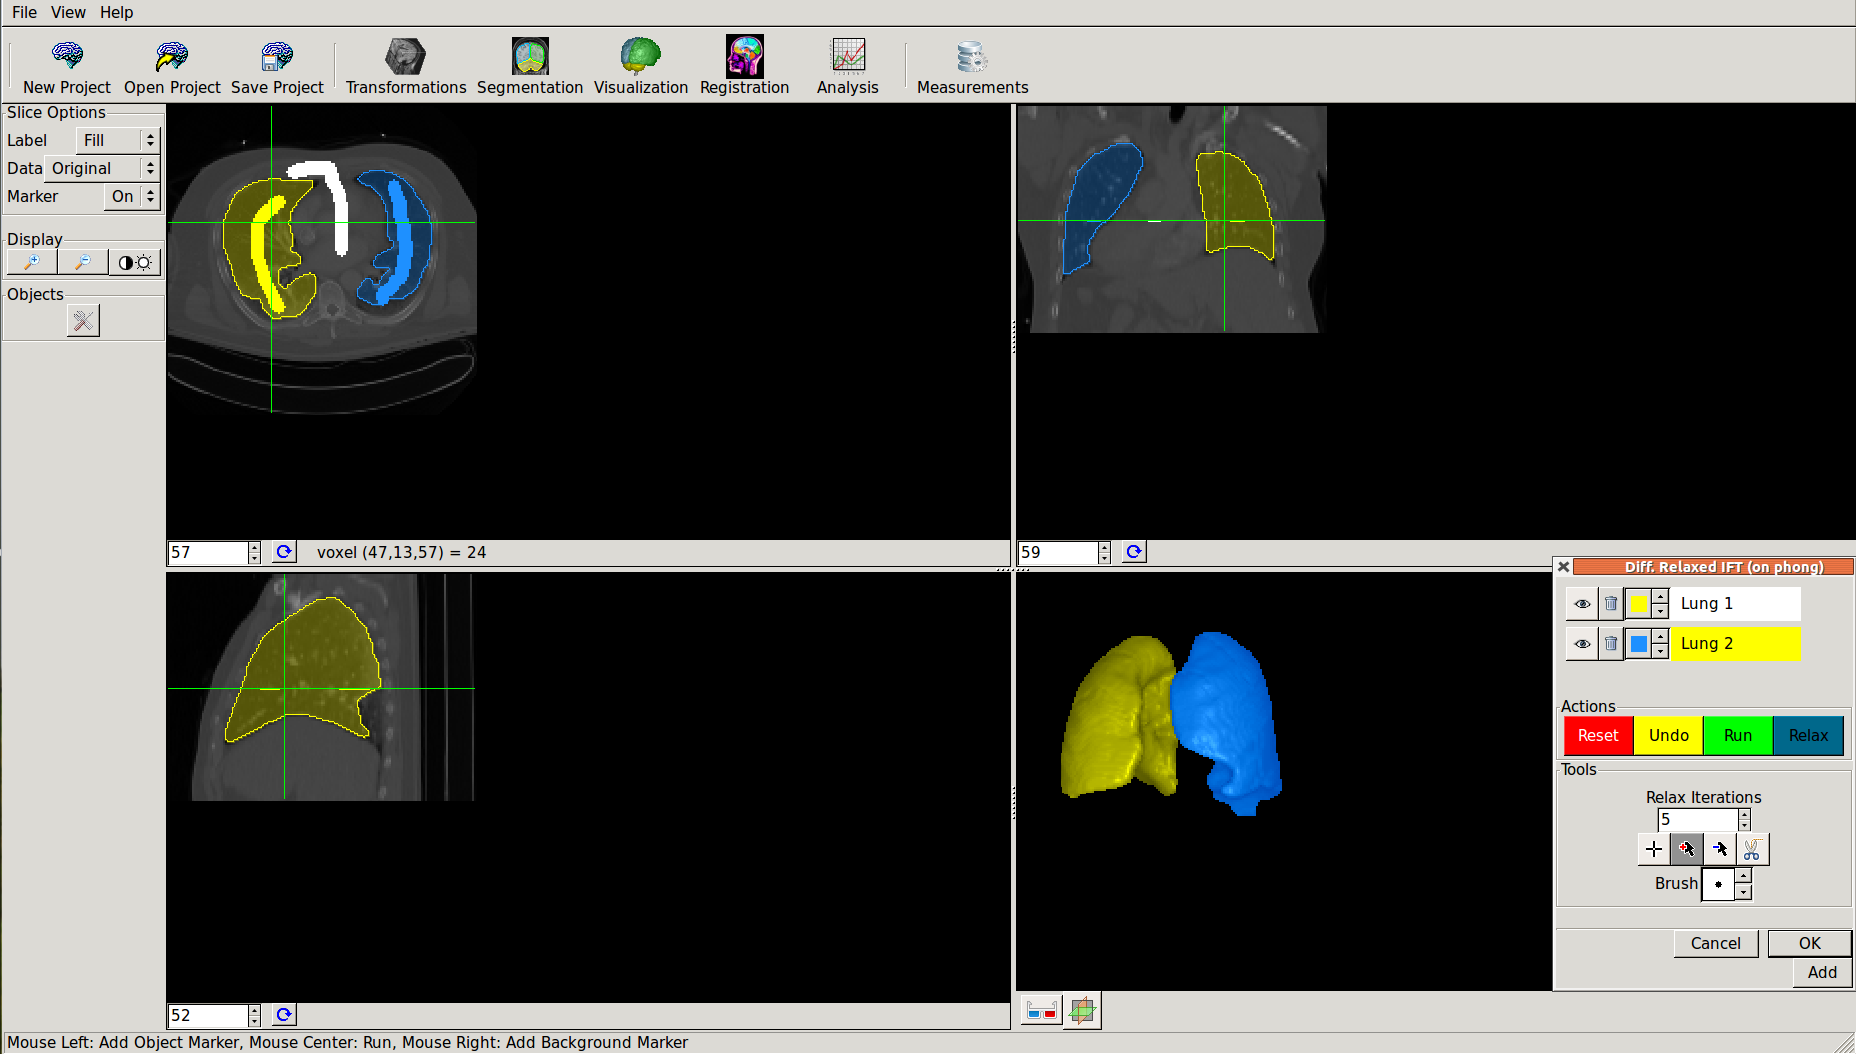Toggle visibility of Lung 1
The width and height of the screenshot is (1856, 1054).
point(1582,604)
